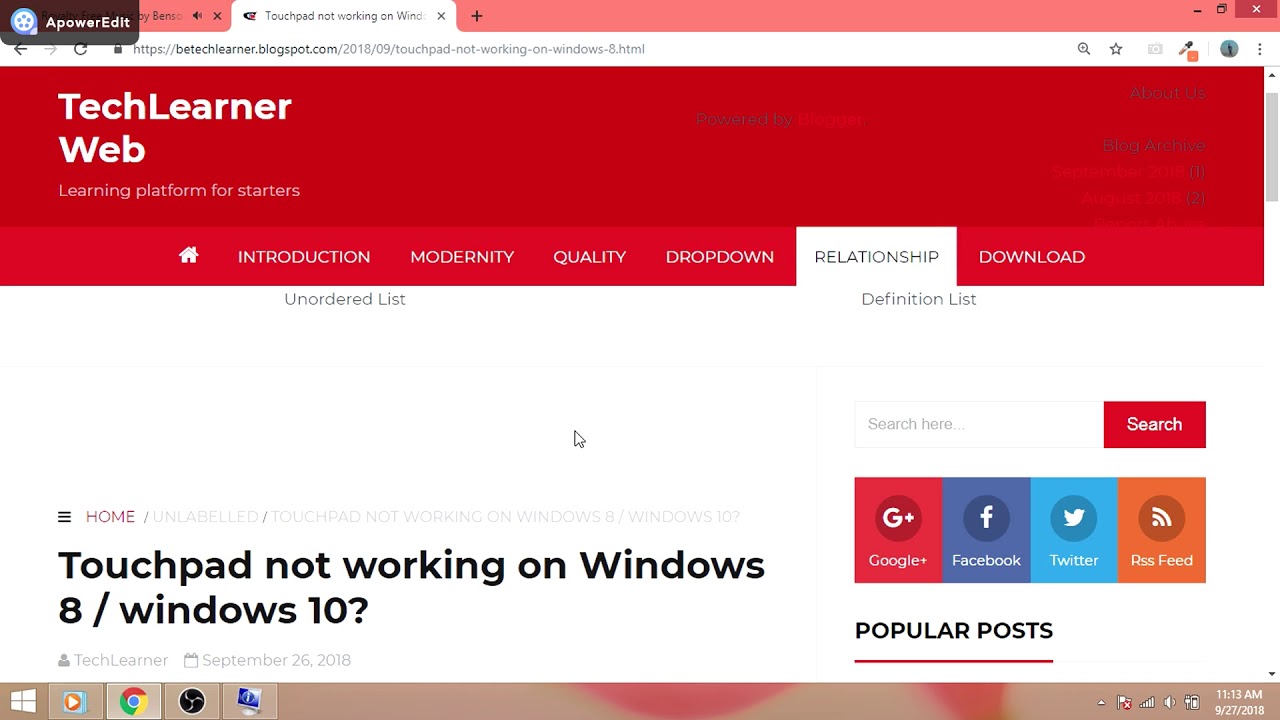Click the TechLearner author link
The height and width of the screenshot is (720, 1280).
(x=121, y=660)
